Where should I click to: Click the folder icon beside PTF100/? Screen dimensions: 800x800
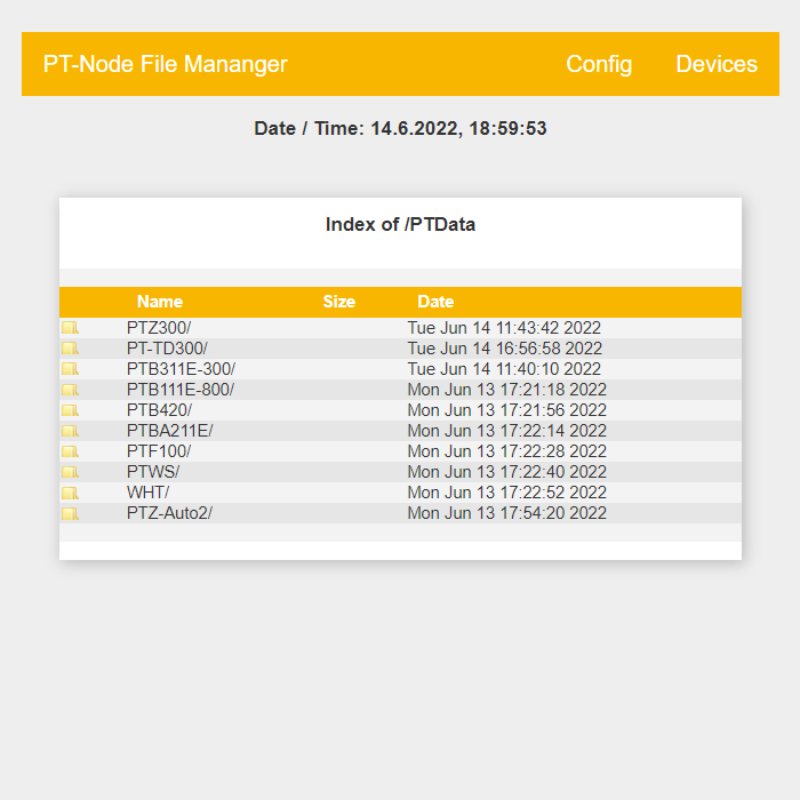pyautogui.click(x=70, y=452)
